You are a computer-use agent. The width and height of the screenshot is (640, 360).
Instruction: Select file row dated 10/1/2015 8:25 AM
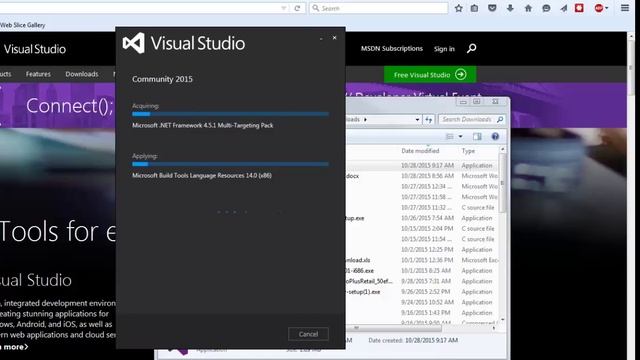click(x=422, y=271)
